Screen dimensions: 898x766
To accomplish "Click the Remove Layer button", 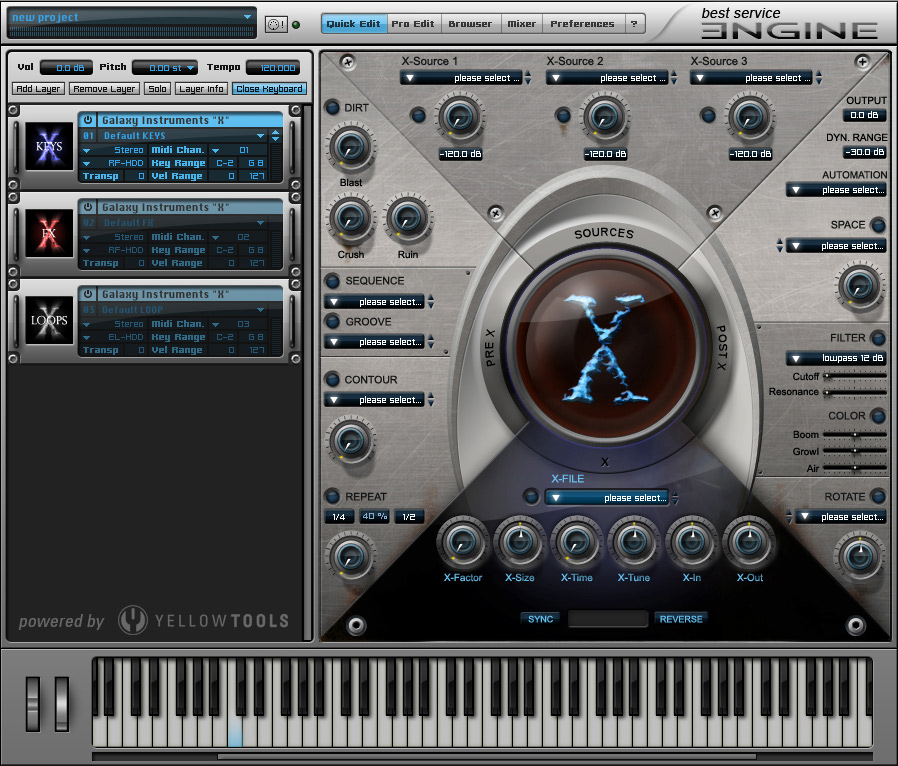I will pyautogui.click(x=104, y=89).
